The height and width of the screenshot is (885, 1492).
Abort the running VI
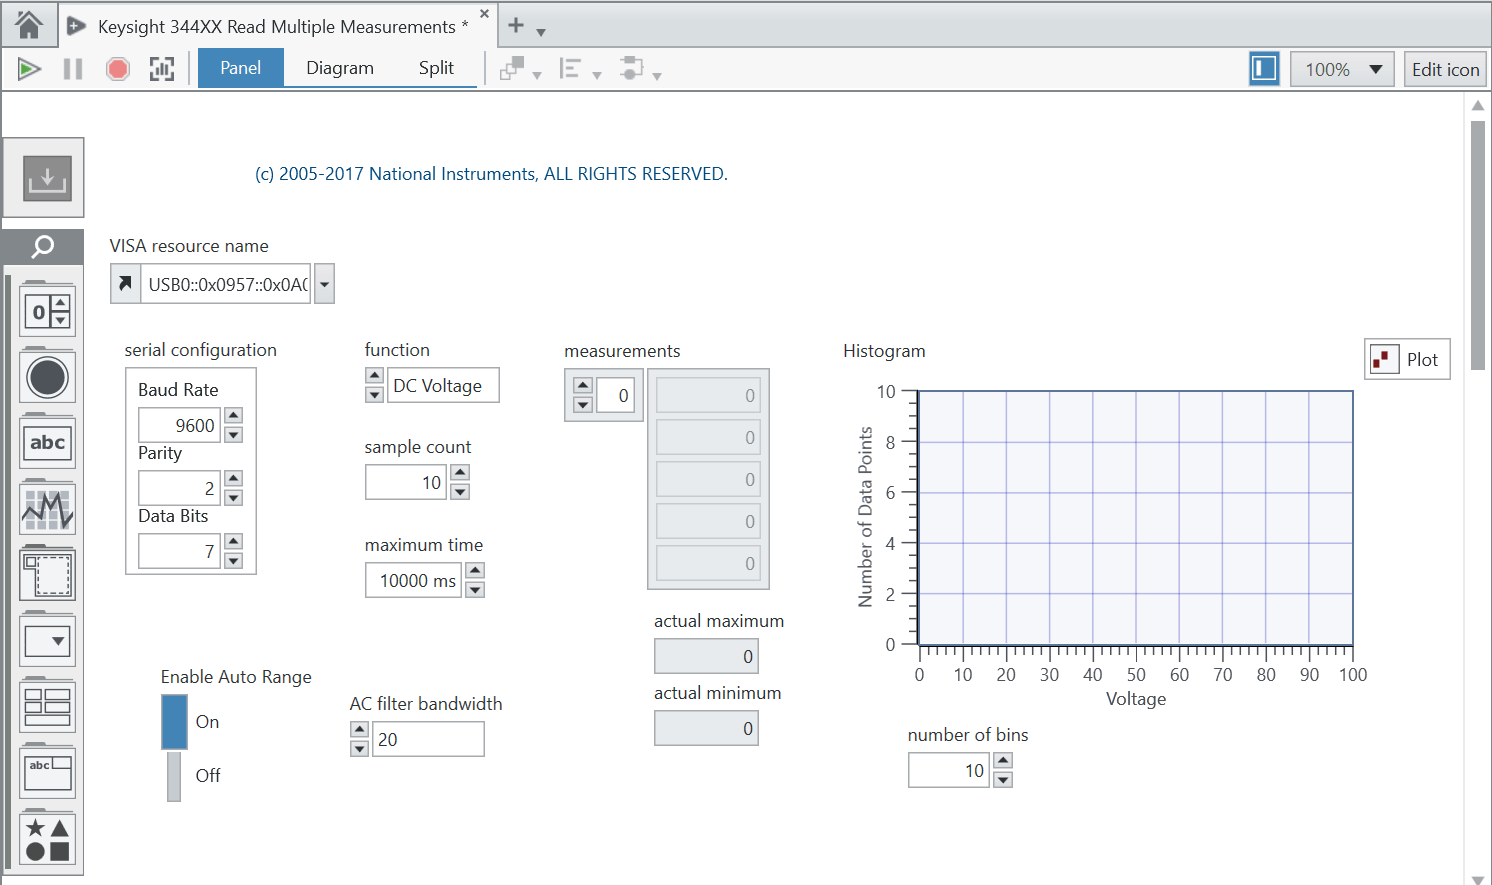tap(117, 68)
